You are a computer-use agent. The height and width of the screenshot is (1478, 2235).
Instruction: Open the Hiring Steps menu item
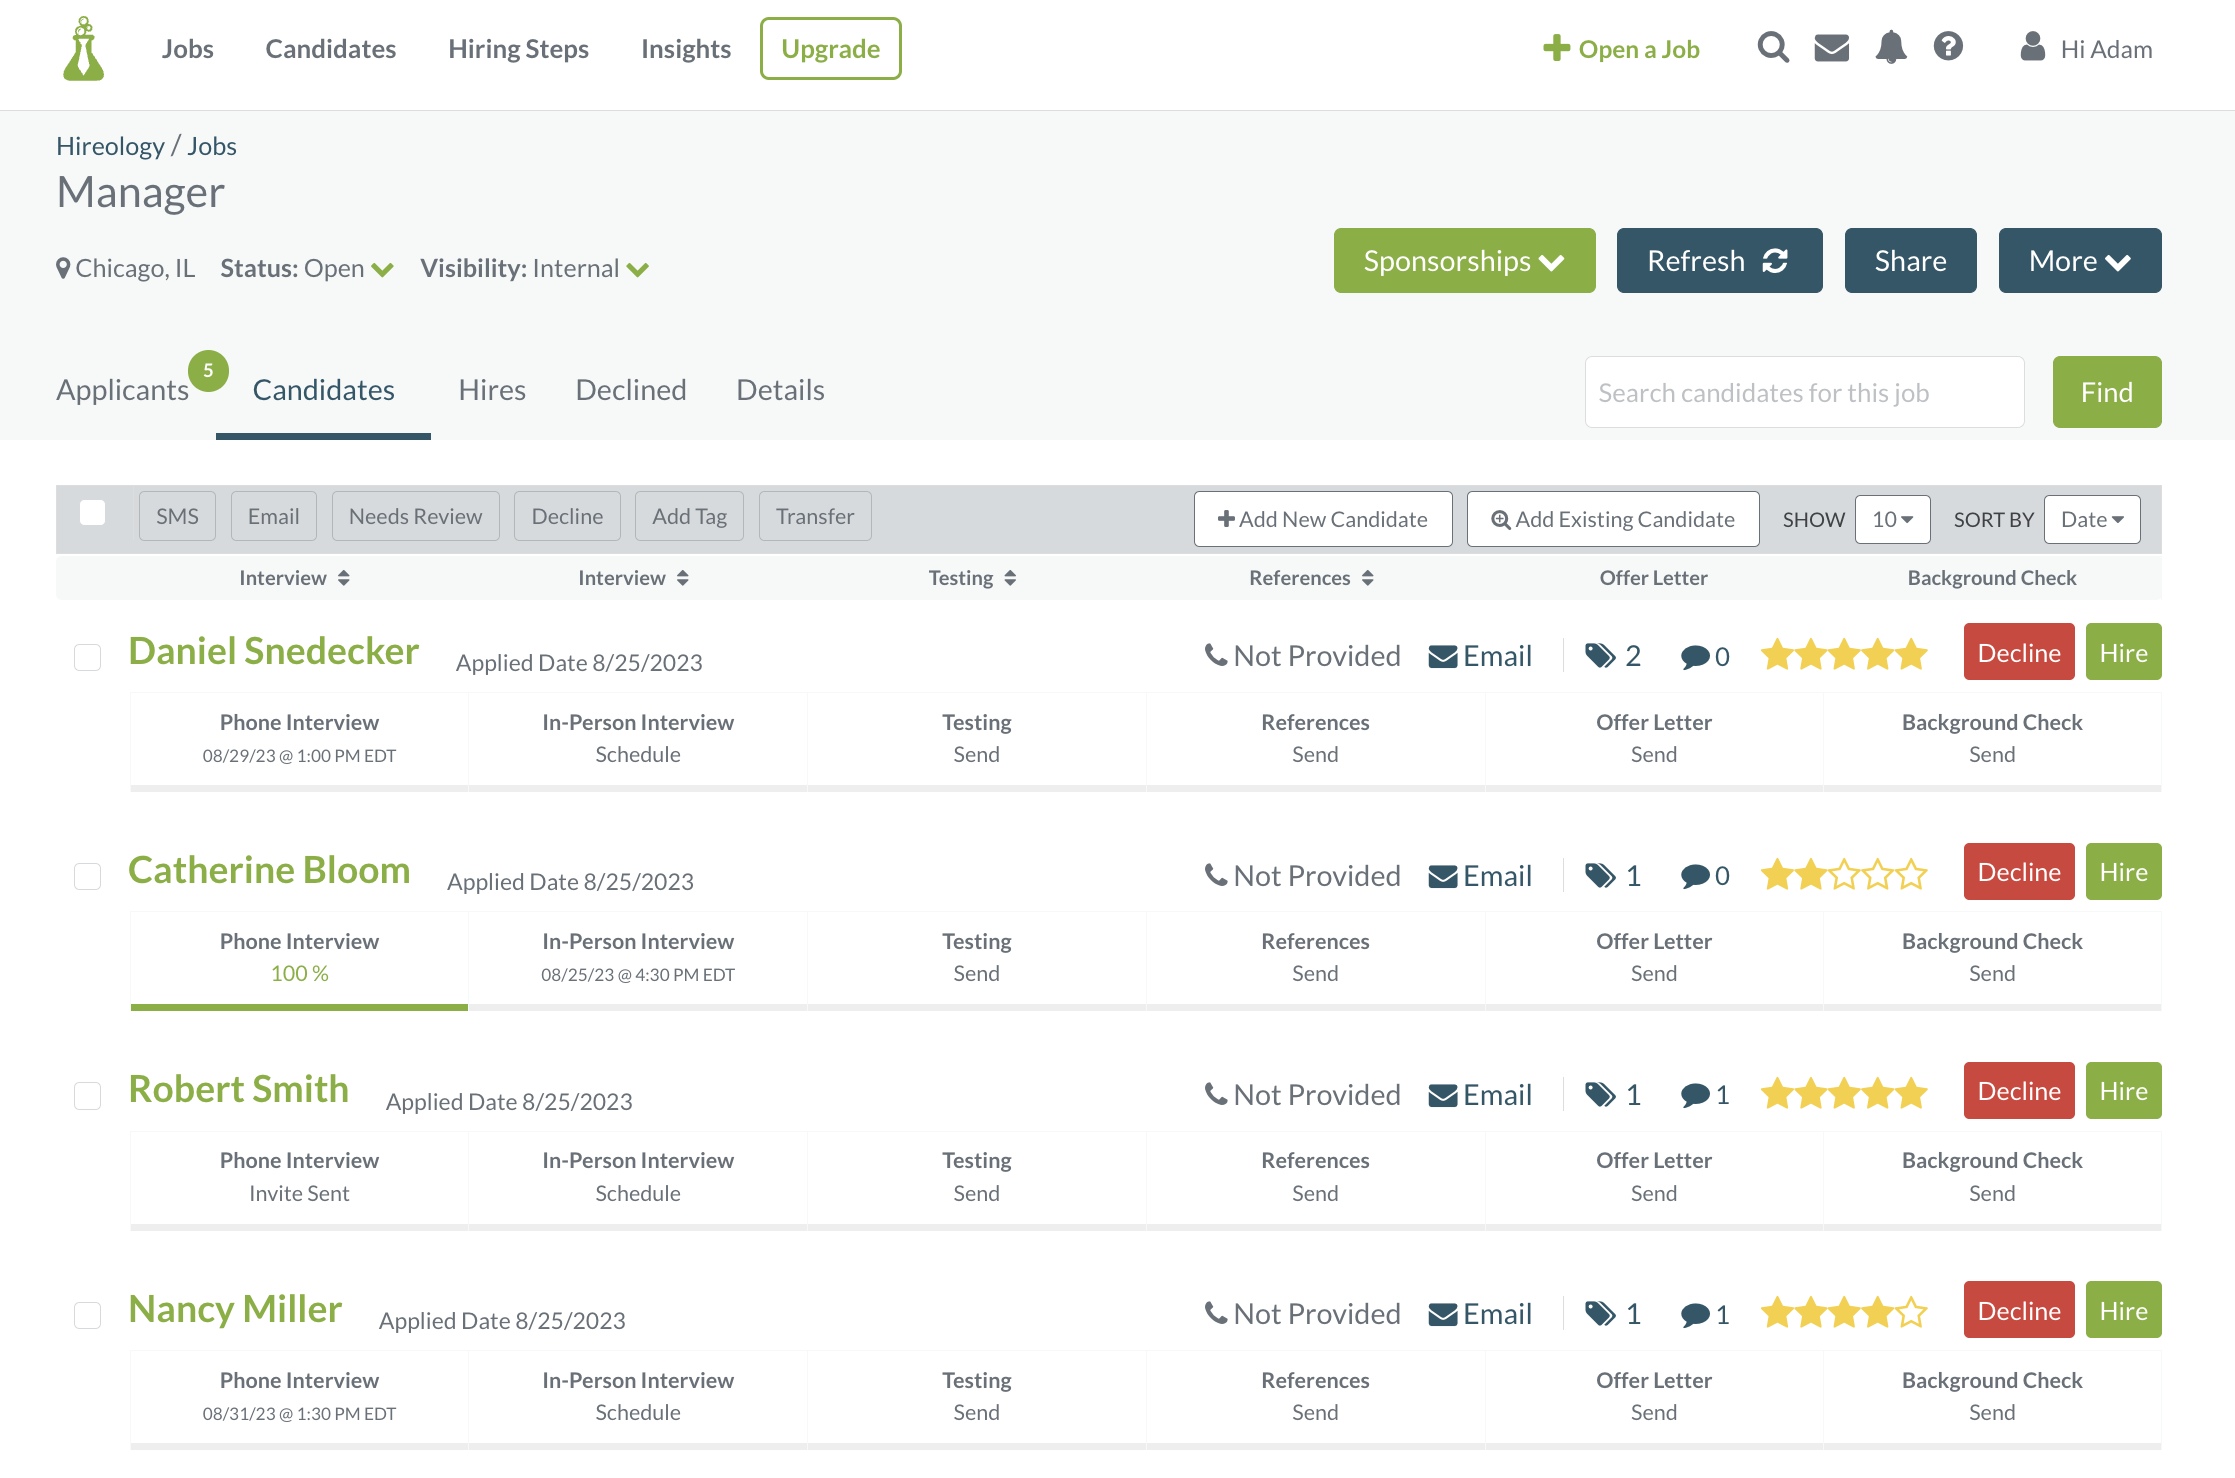pyautogui.click(x=517, y=48)
